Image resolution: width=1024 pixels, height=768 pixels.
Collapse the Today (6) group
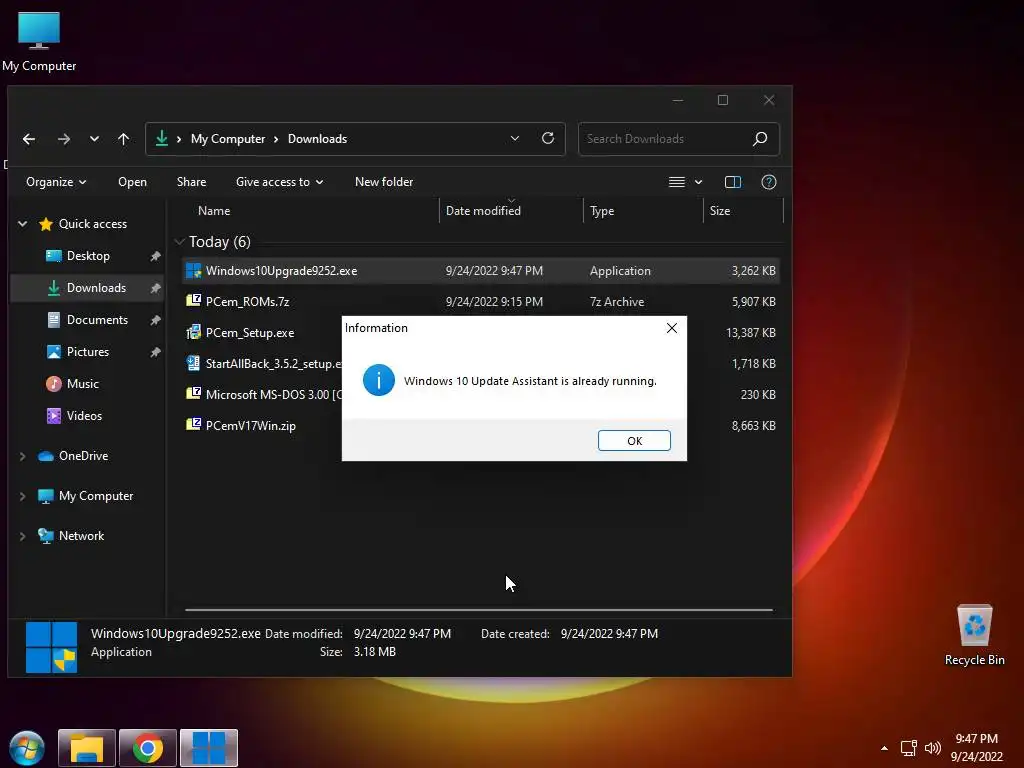click(x=180, y=242)
